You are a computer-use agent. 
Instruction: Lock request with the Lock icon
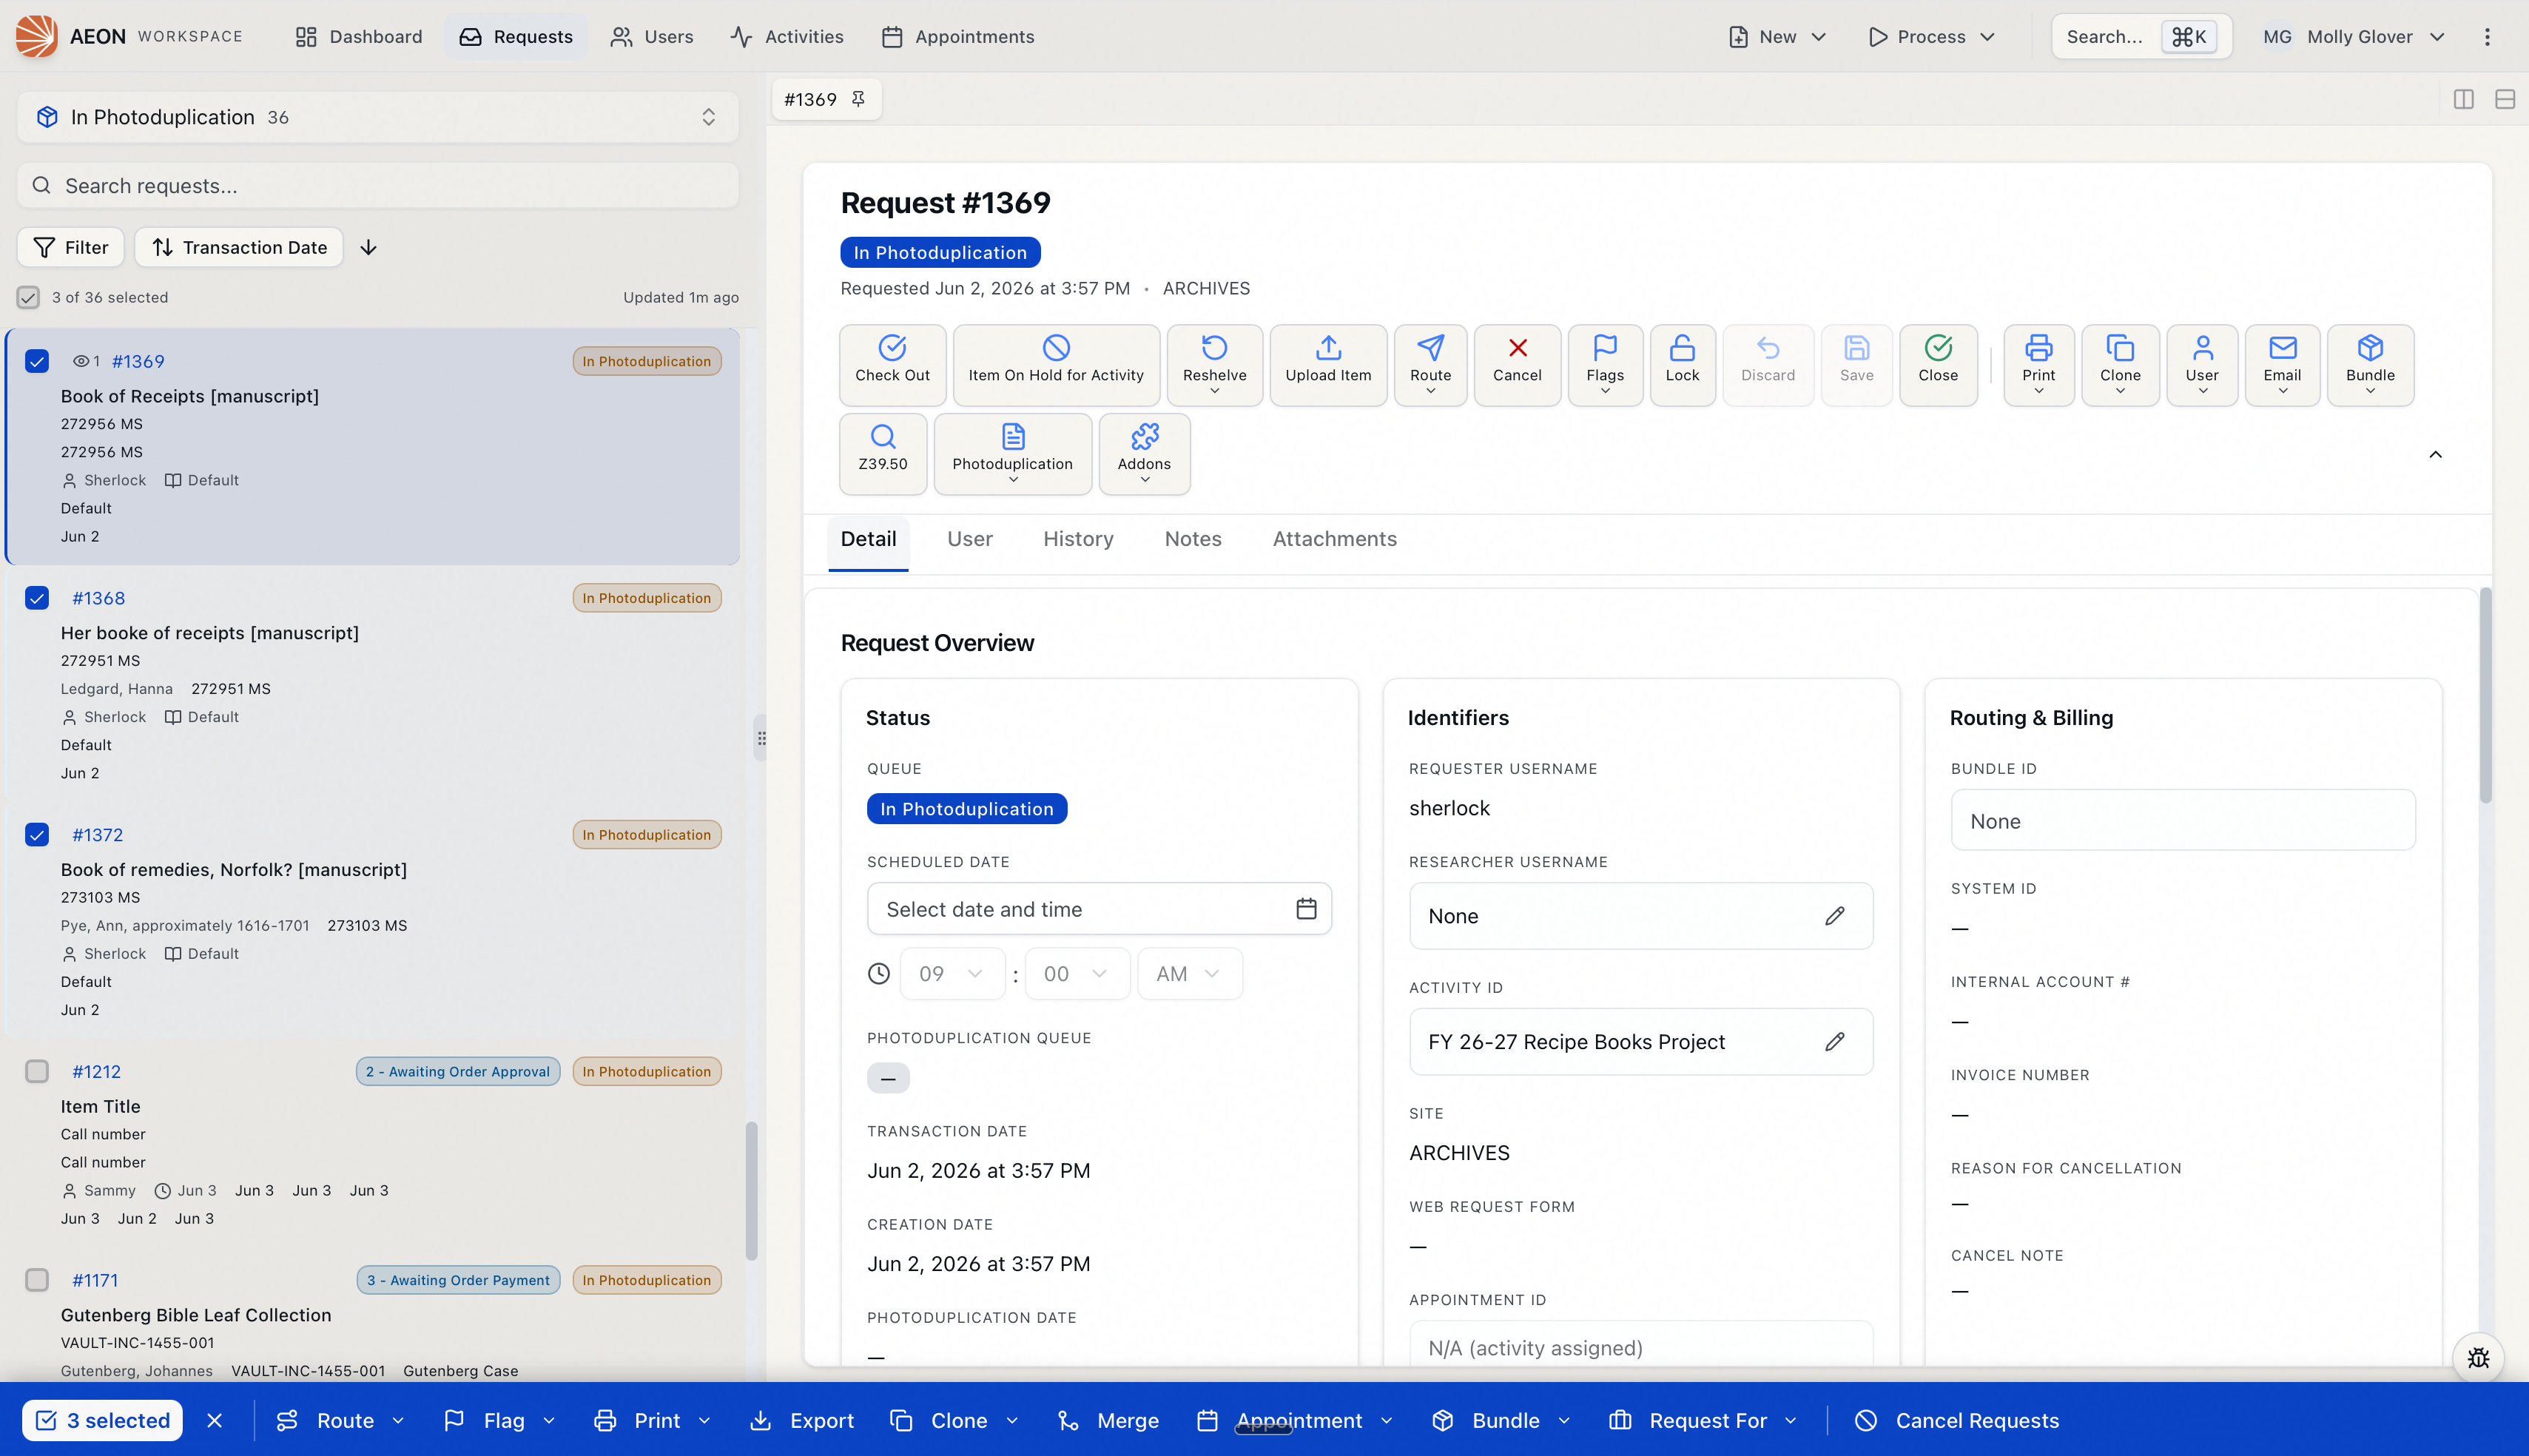(1682, 348)
